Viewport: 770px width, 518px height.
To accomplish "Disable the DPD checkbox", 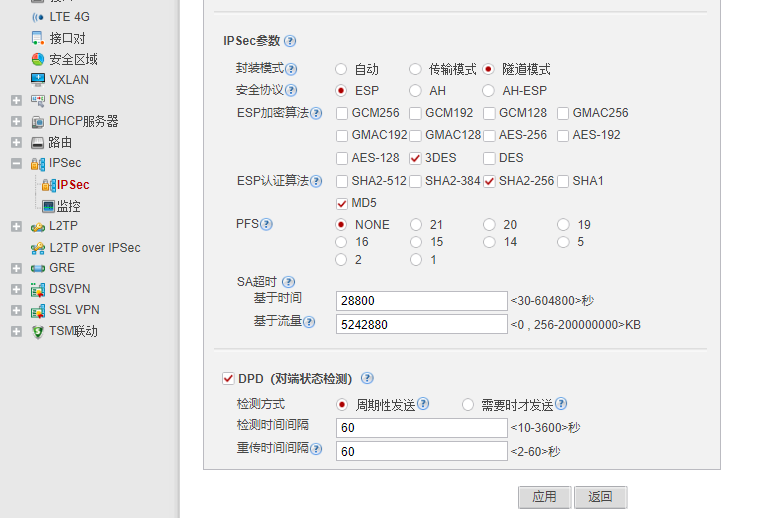I will (x=228, y=379).
